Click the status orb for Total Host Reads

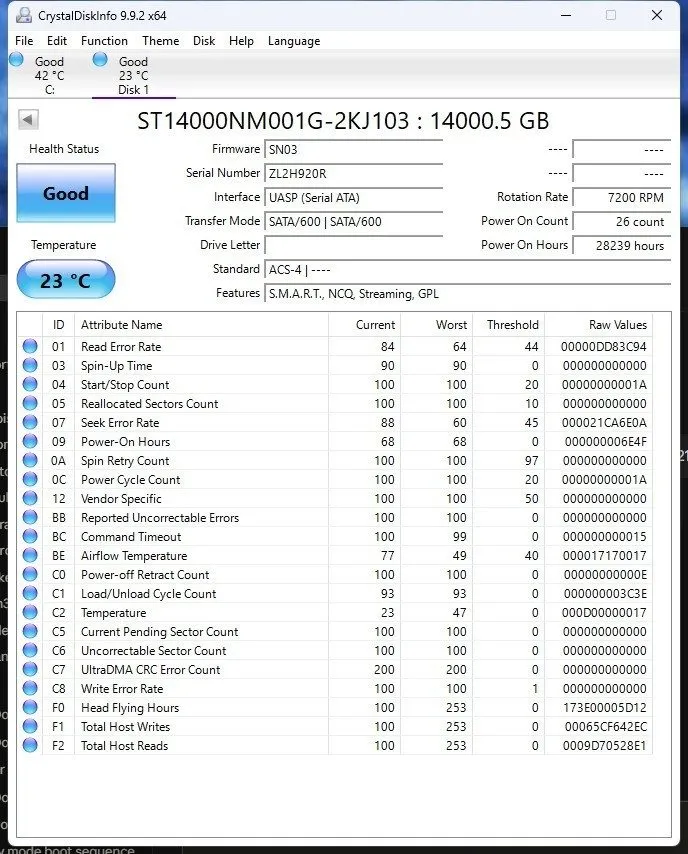click(x=30, y=746)
